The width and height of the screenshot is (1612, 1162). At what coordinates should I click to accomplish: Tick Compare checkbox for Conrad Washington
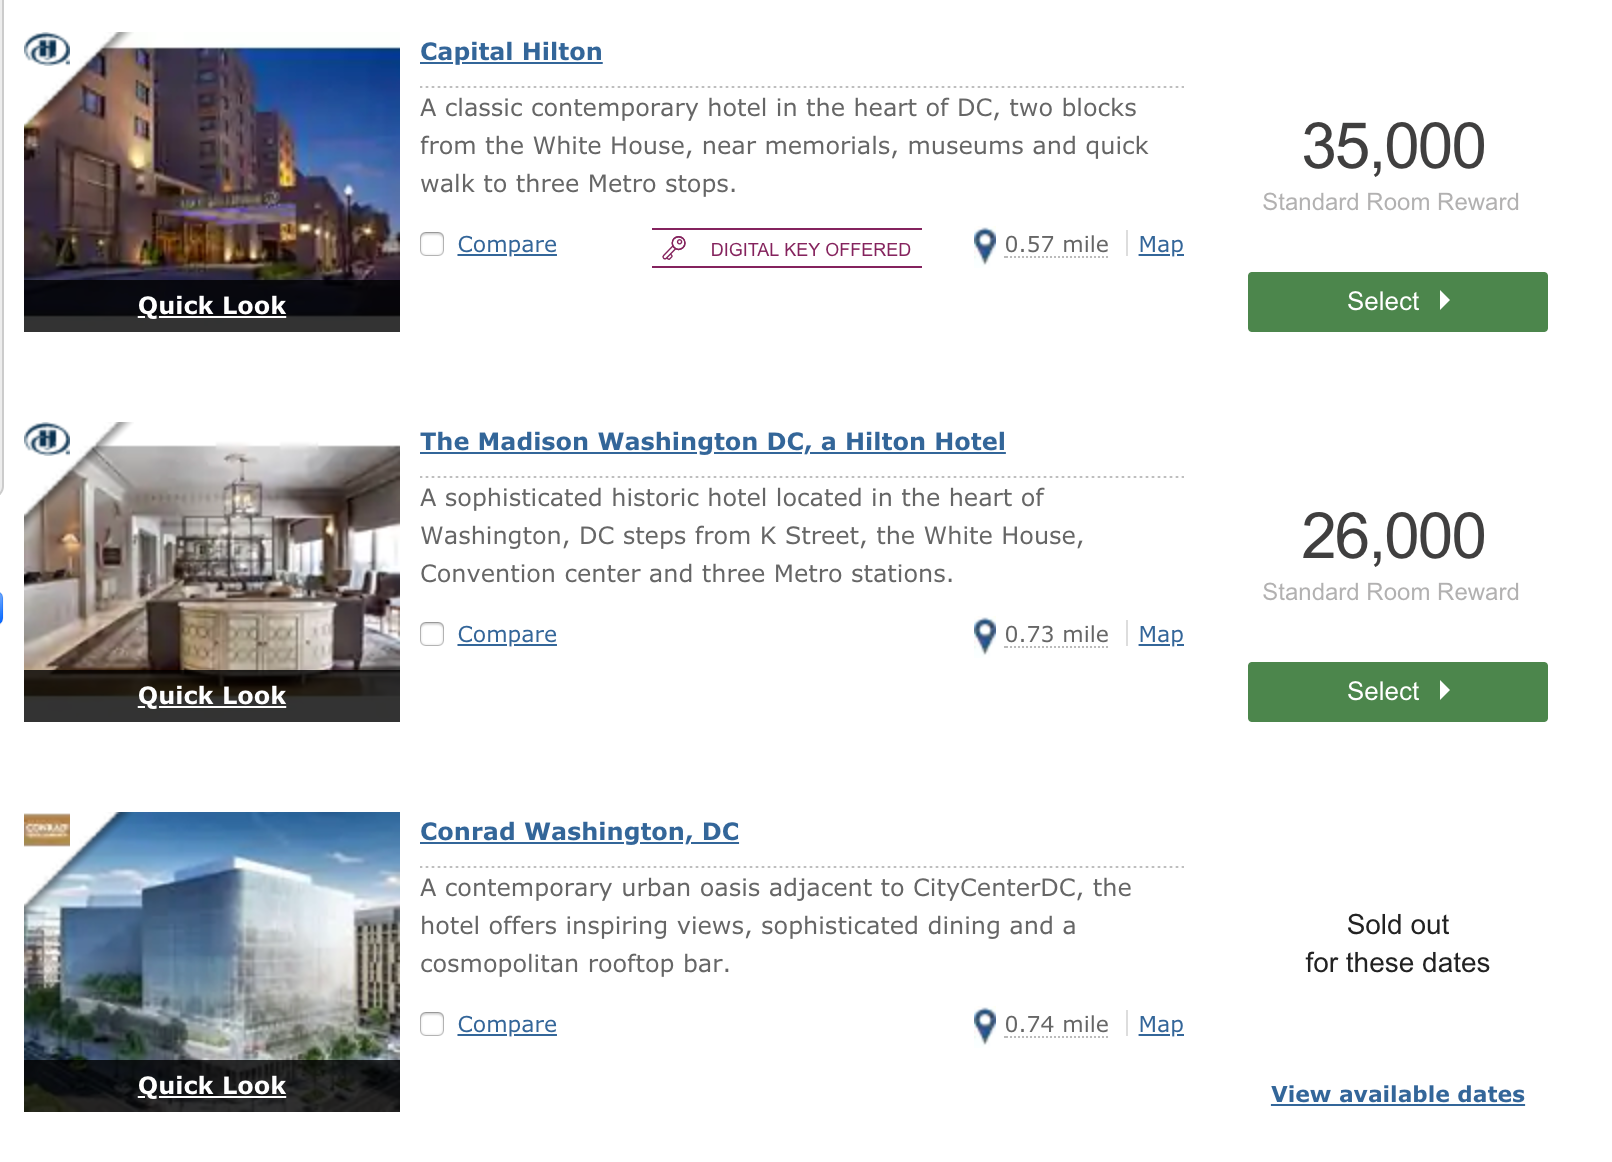pyautogui.click(x=432, y=1024)
